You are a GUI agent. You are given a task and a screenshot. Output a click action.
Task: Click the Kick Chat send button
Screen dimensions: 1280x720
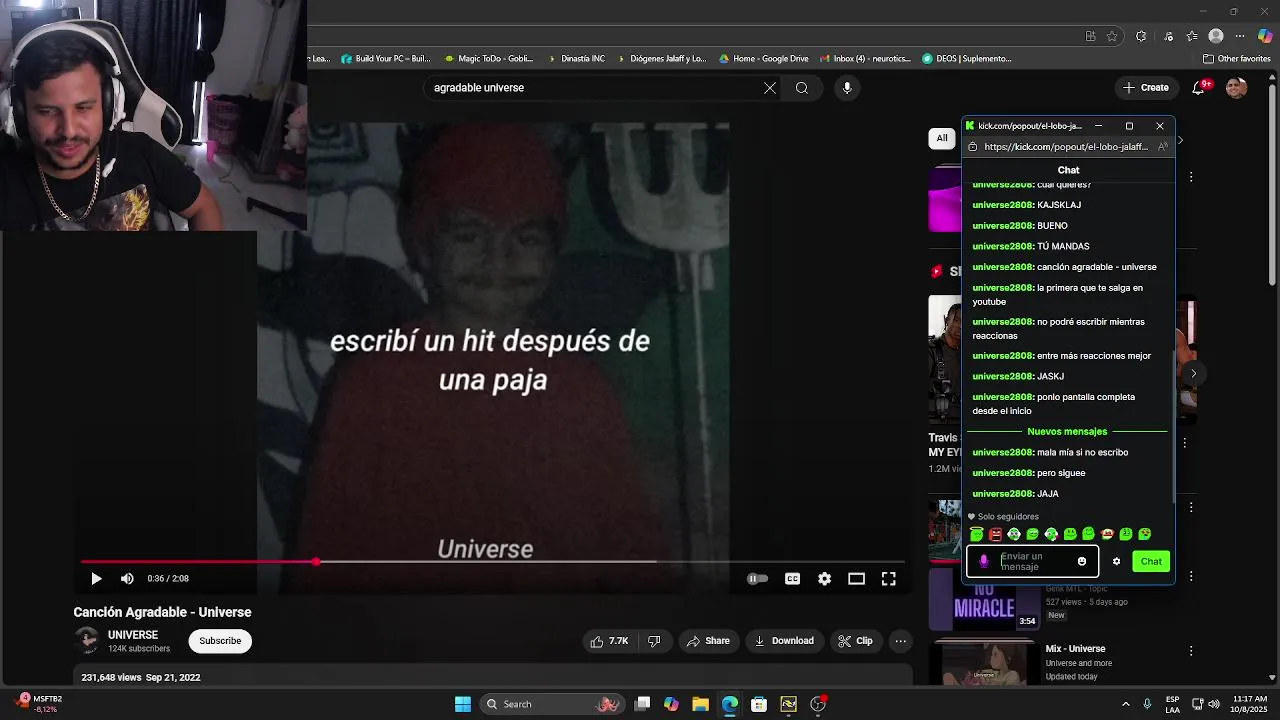coord(1151,562)
